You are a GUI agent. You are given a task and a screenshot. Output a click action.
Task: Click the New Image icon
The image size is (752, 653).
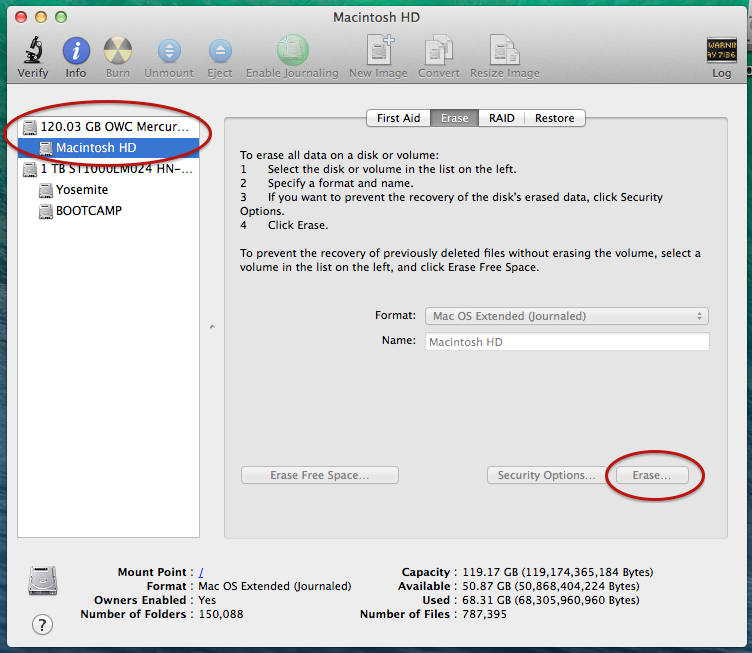[379, 49]
